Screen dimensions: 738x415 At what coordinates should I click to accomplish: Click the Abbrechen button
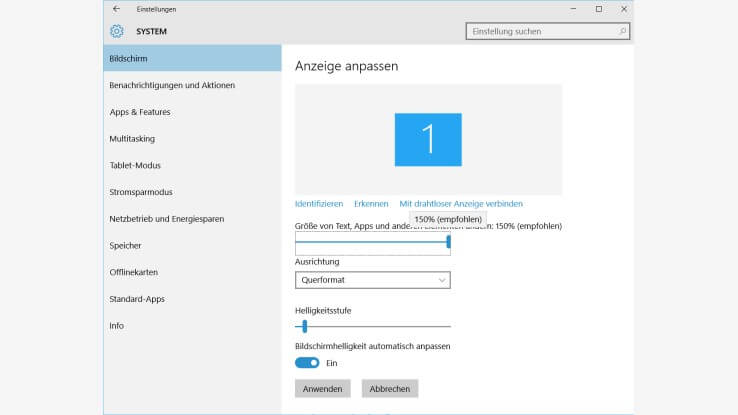pyautogui.click(x=390, y=389)
